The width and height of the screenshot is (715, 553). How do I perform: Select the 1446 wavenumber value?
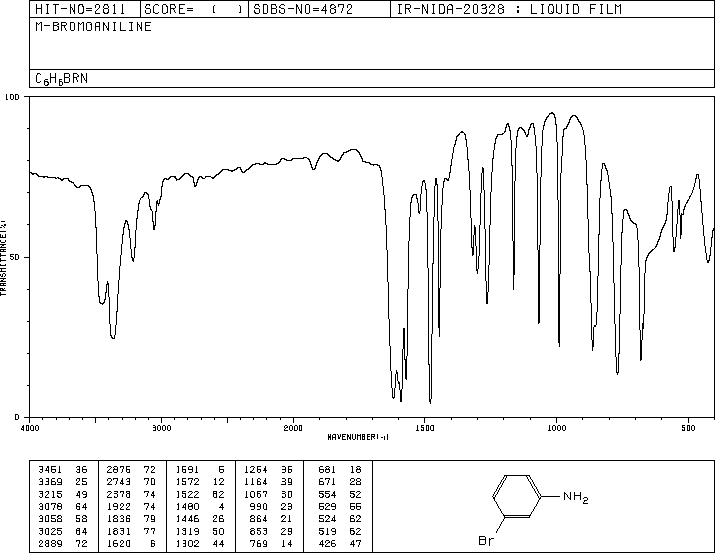187,519
